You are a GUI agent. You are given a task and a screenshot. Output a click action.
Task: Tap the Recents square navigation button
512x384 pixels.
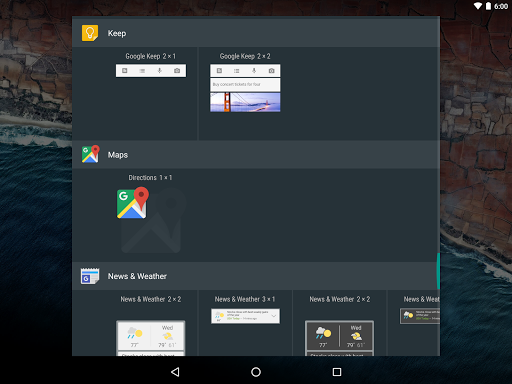point(337,372)
